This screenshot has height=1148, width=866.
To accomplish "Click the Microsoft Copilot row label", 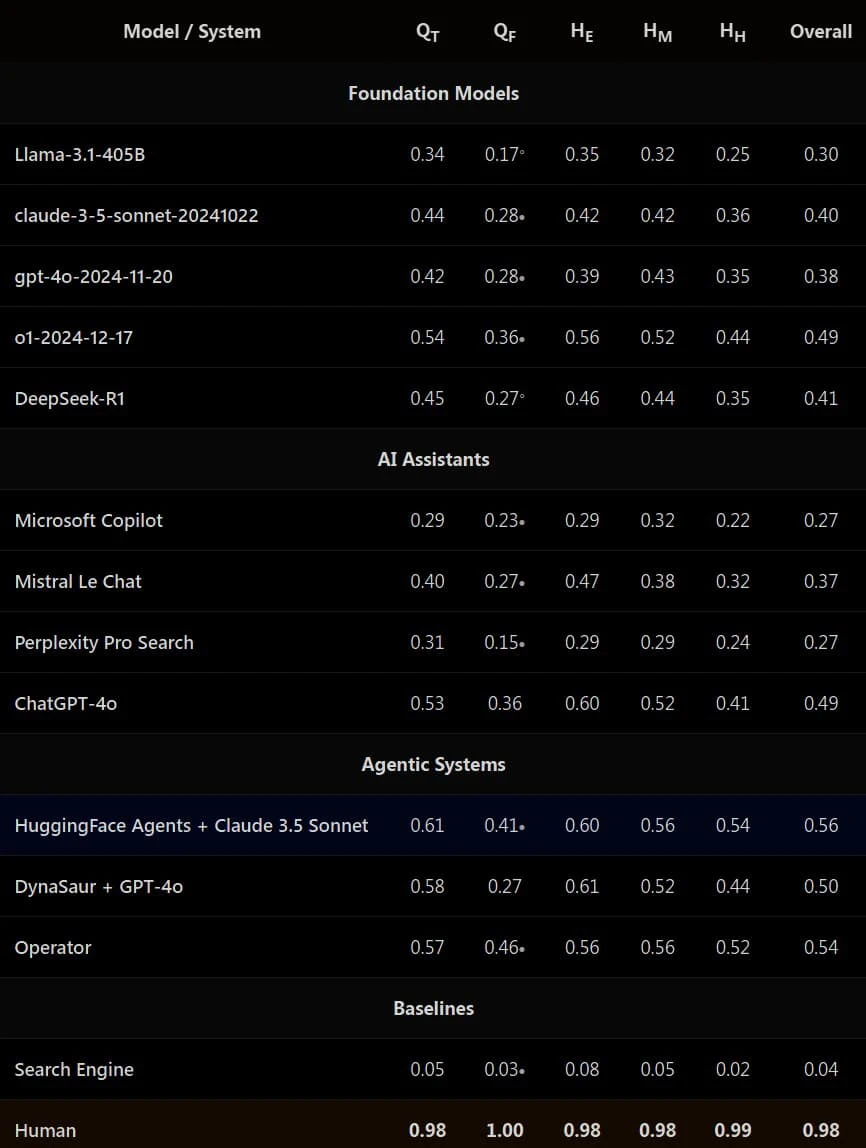I will (x=89, y=521).
